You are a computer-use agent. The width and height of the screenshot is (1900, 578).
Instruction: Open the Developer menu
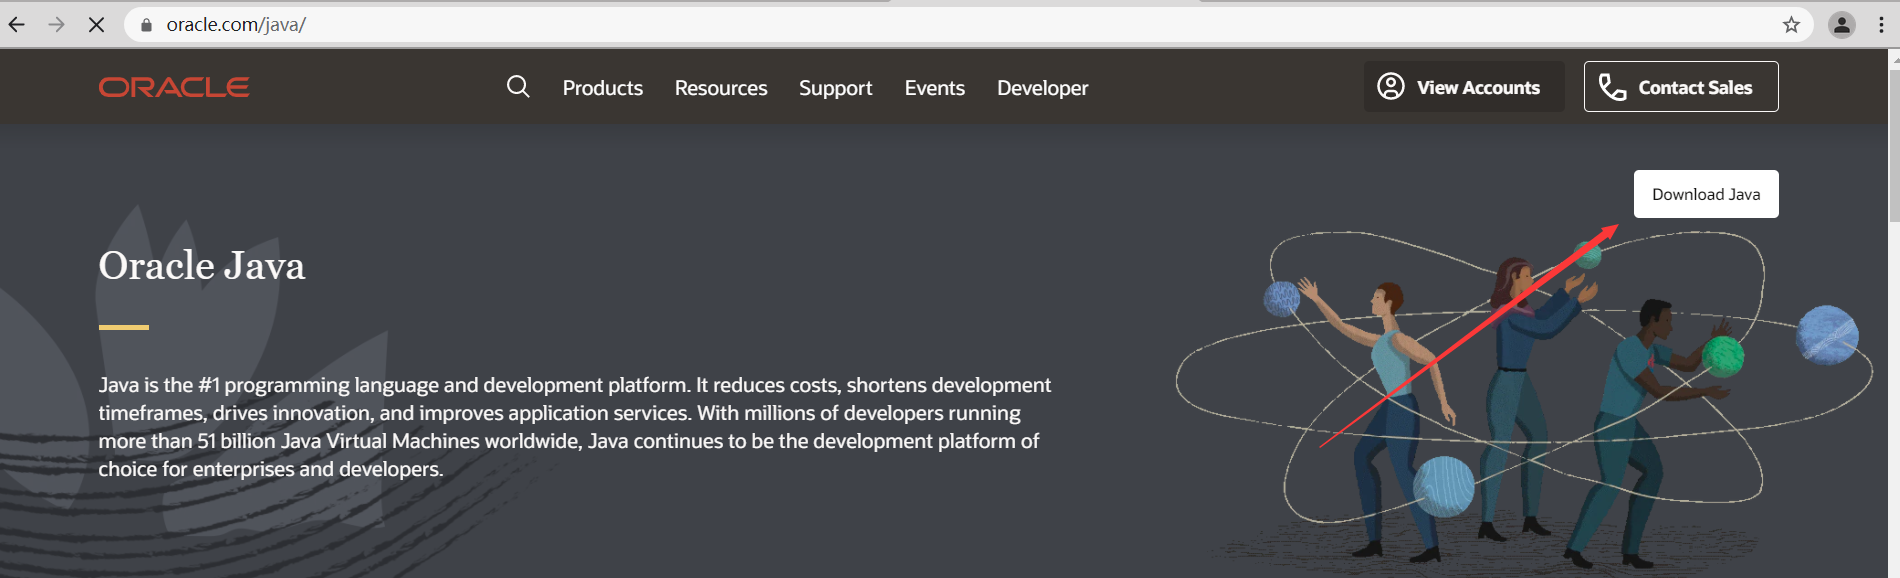tap(1043, 88)
